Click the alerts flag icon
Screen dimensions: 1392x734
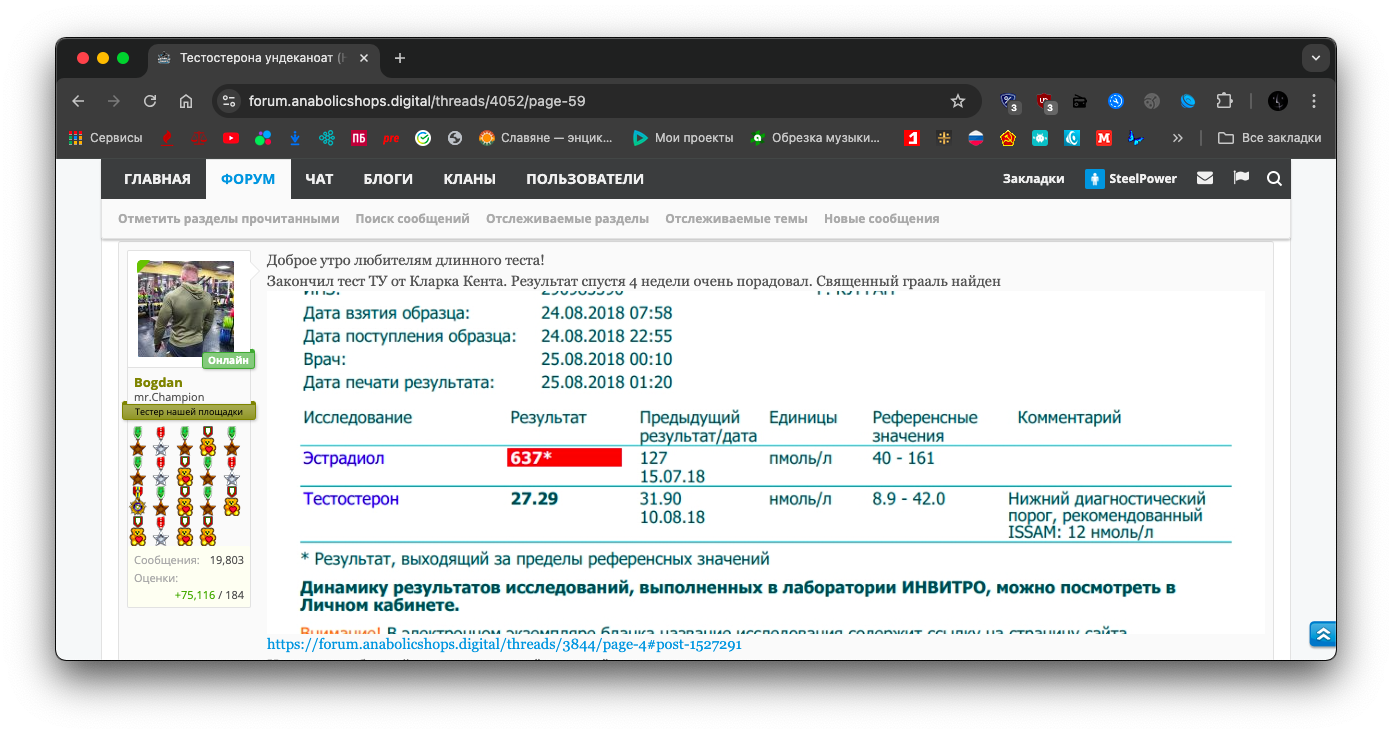1241,179
